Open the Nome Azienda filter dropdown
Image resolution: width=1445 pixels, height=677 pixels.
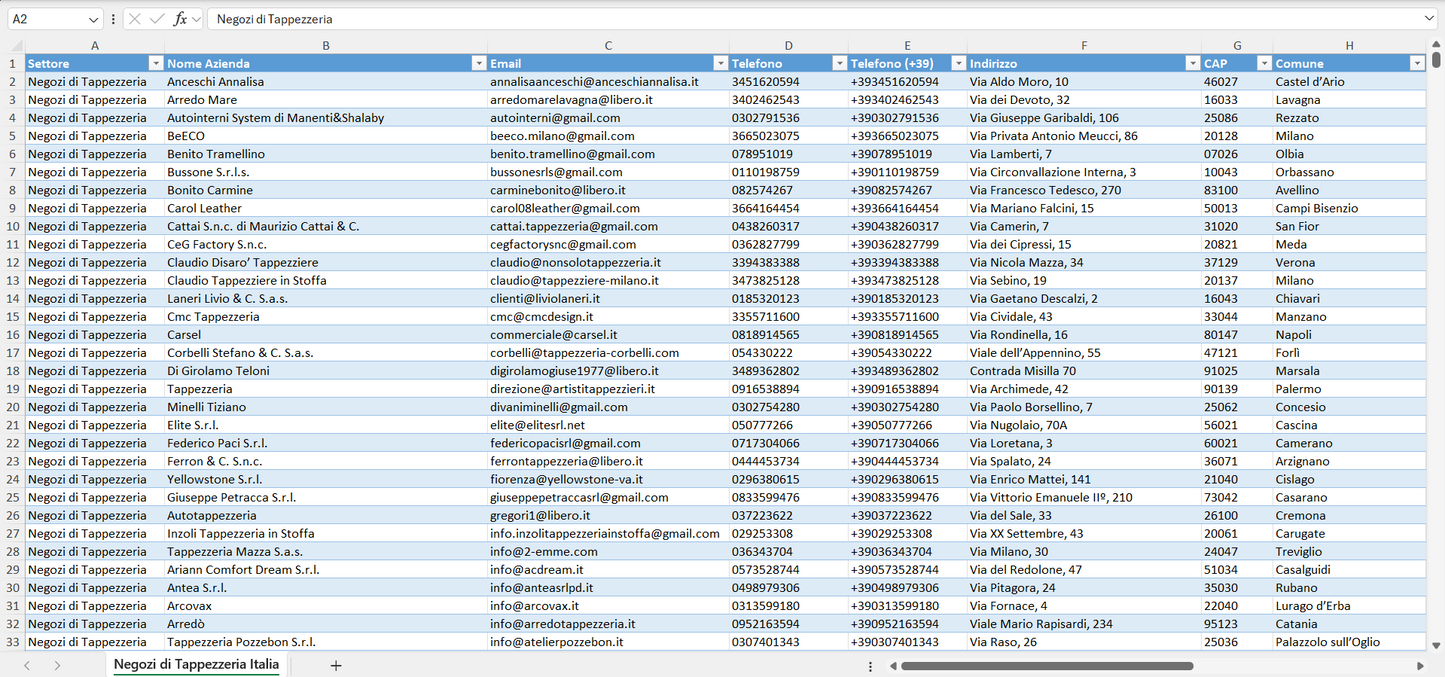478,64
